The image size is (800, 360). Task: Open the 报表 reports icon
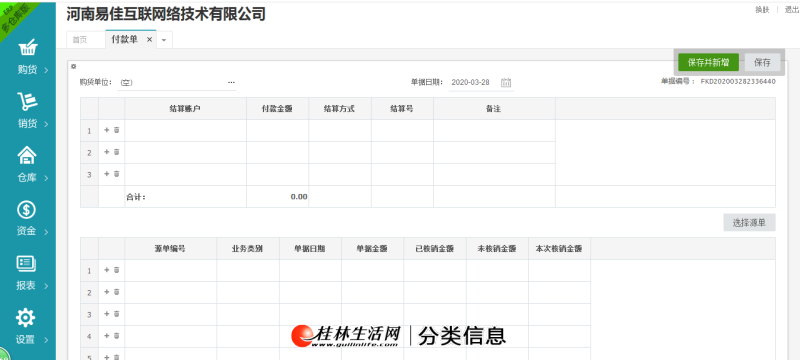[26, 264]
